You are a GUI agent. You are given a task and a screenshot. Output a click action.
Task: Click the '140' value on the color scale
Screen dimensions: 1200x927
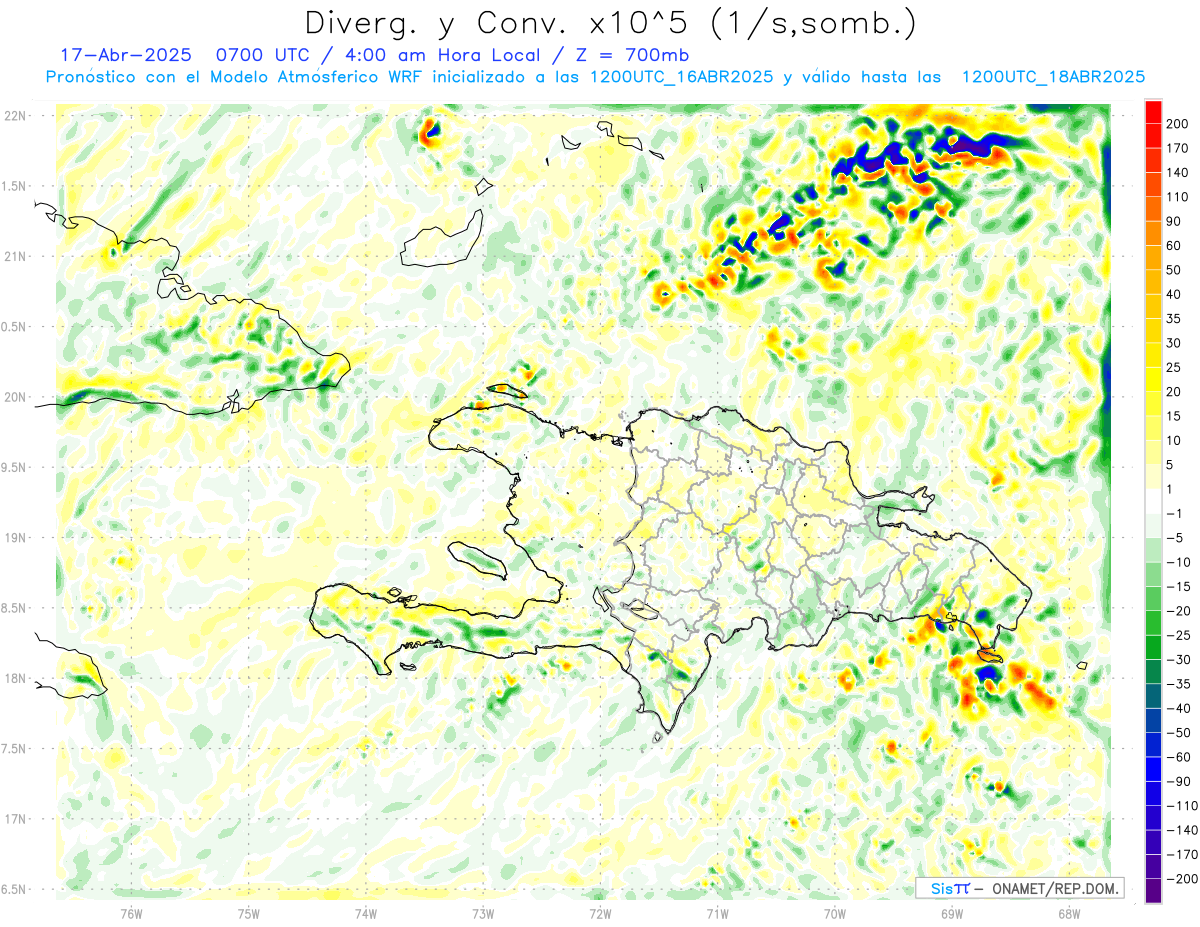click(1178, 173)
